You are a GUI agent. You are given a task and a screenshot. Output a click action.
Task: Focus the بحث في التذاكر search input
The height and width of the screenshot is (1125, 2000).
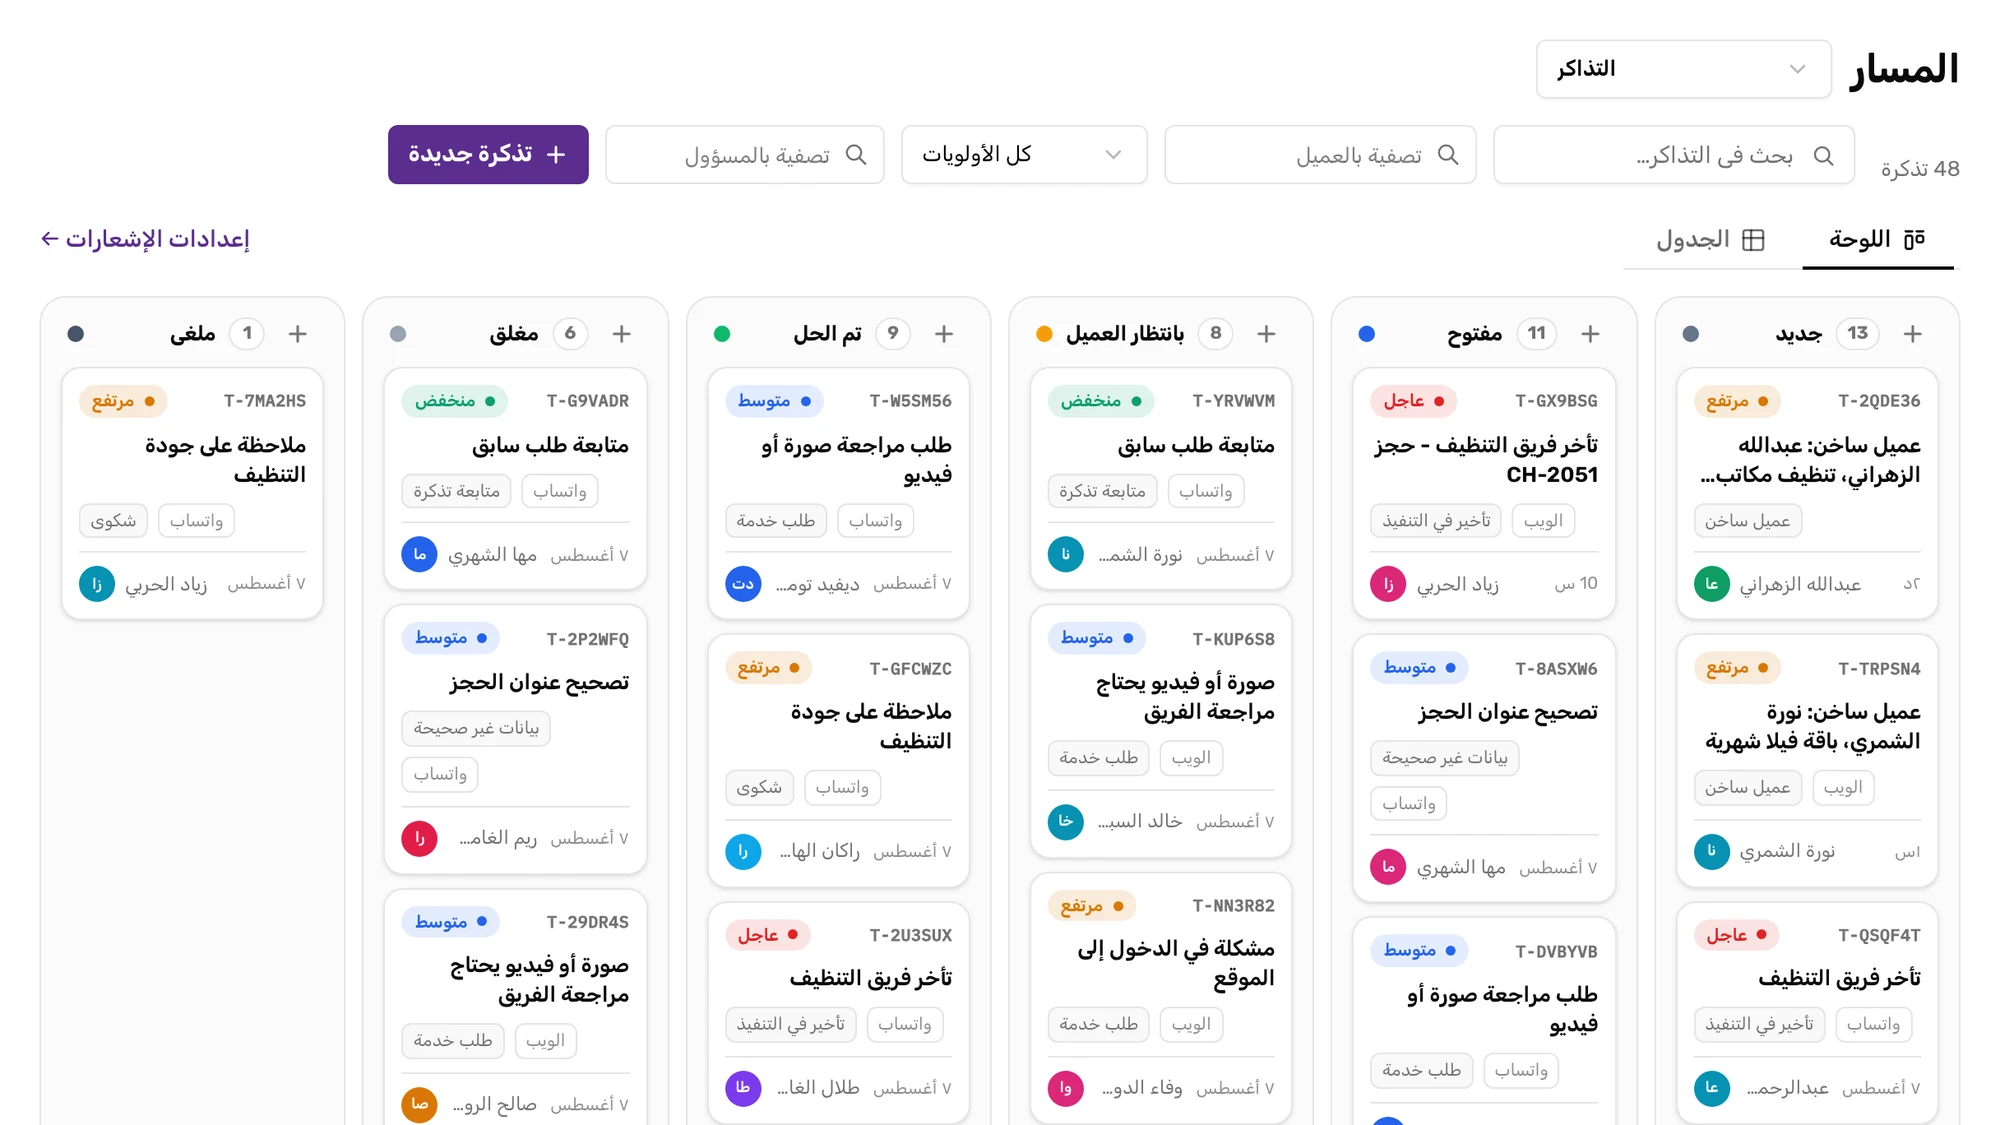point(1674,155)
